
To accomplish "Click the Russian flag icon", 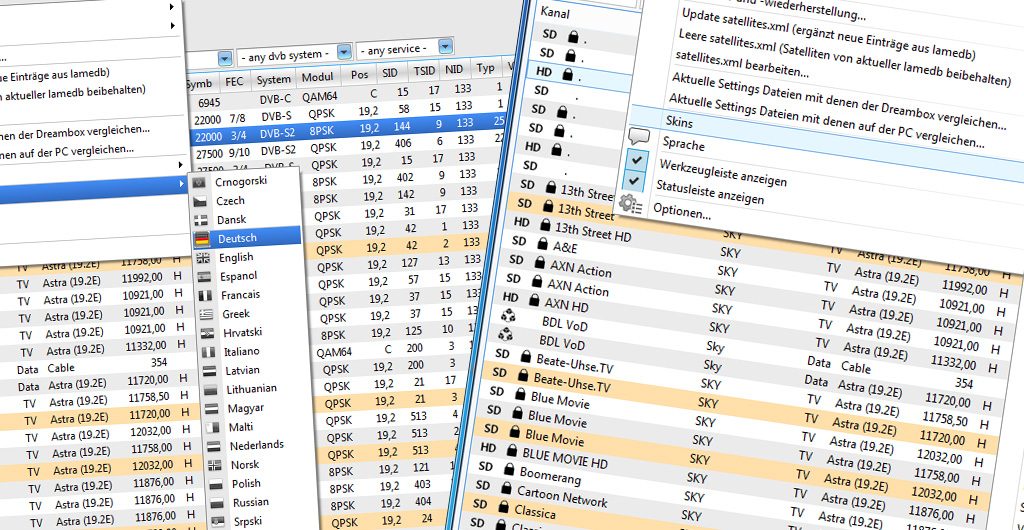I will pyautogui.click(x=217, y=504).
